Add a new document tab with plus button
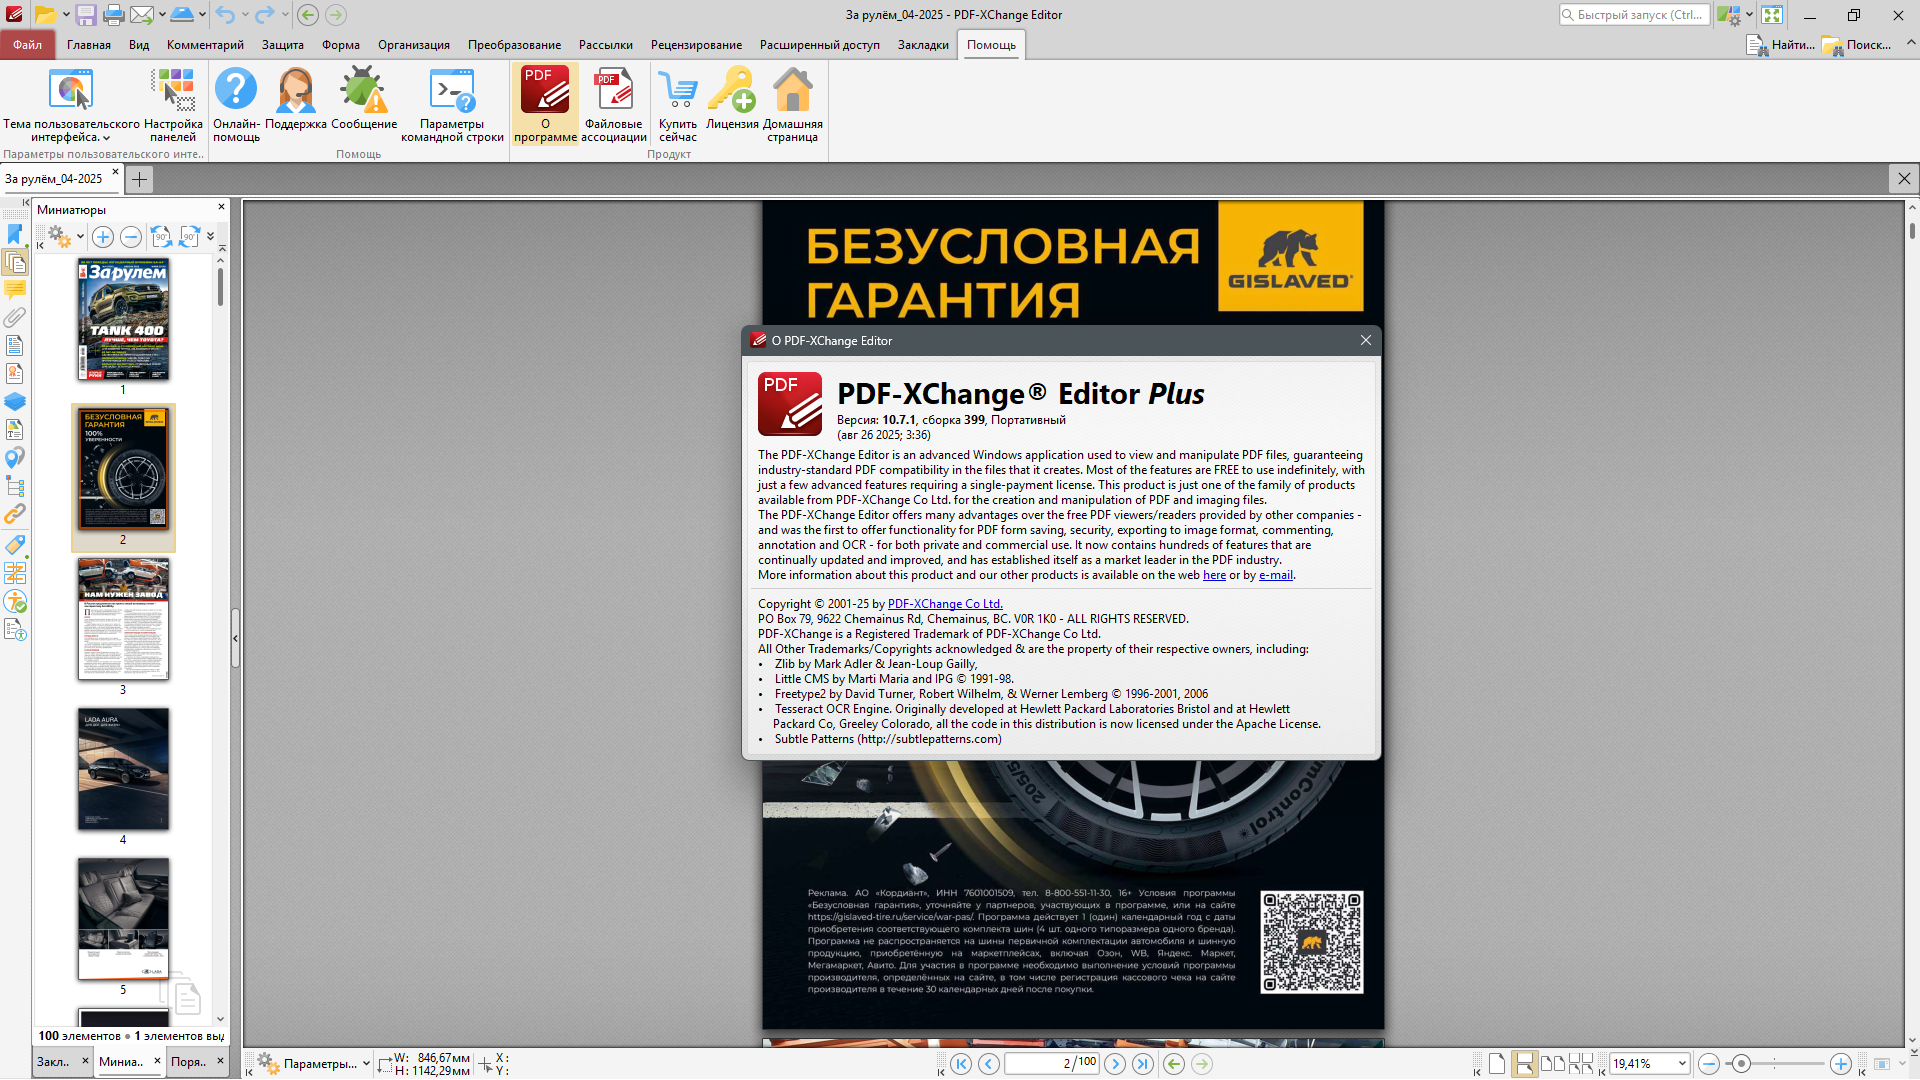 click(x=140, y=179)
